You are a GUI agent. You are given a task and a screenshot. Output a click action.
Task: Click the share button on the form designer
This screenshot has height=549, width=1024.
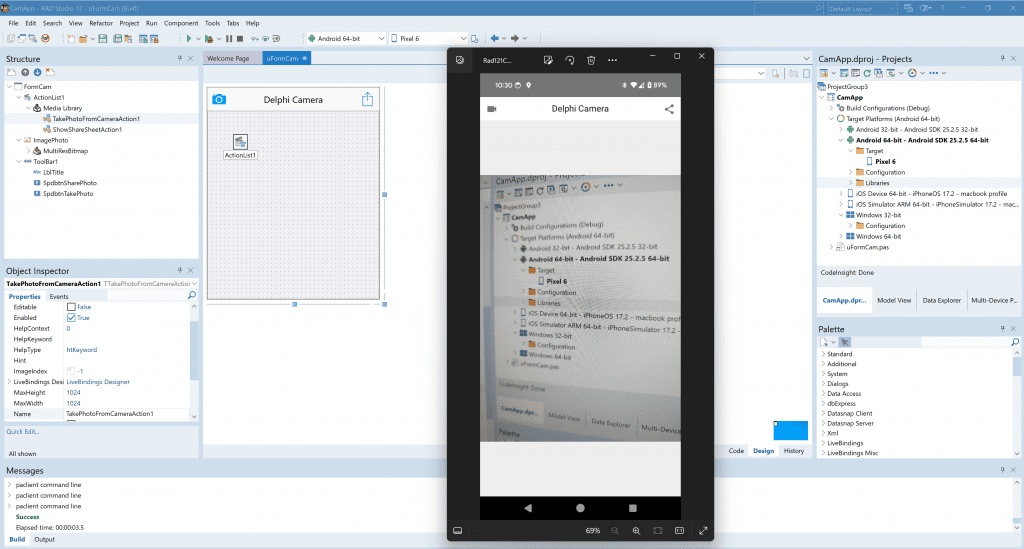[368, 99]
